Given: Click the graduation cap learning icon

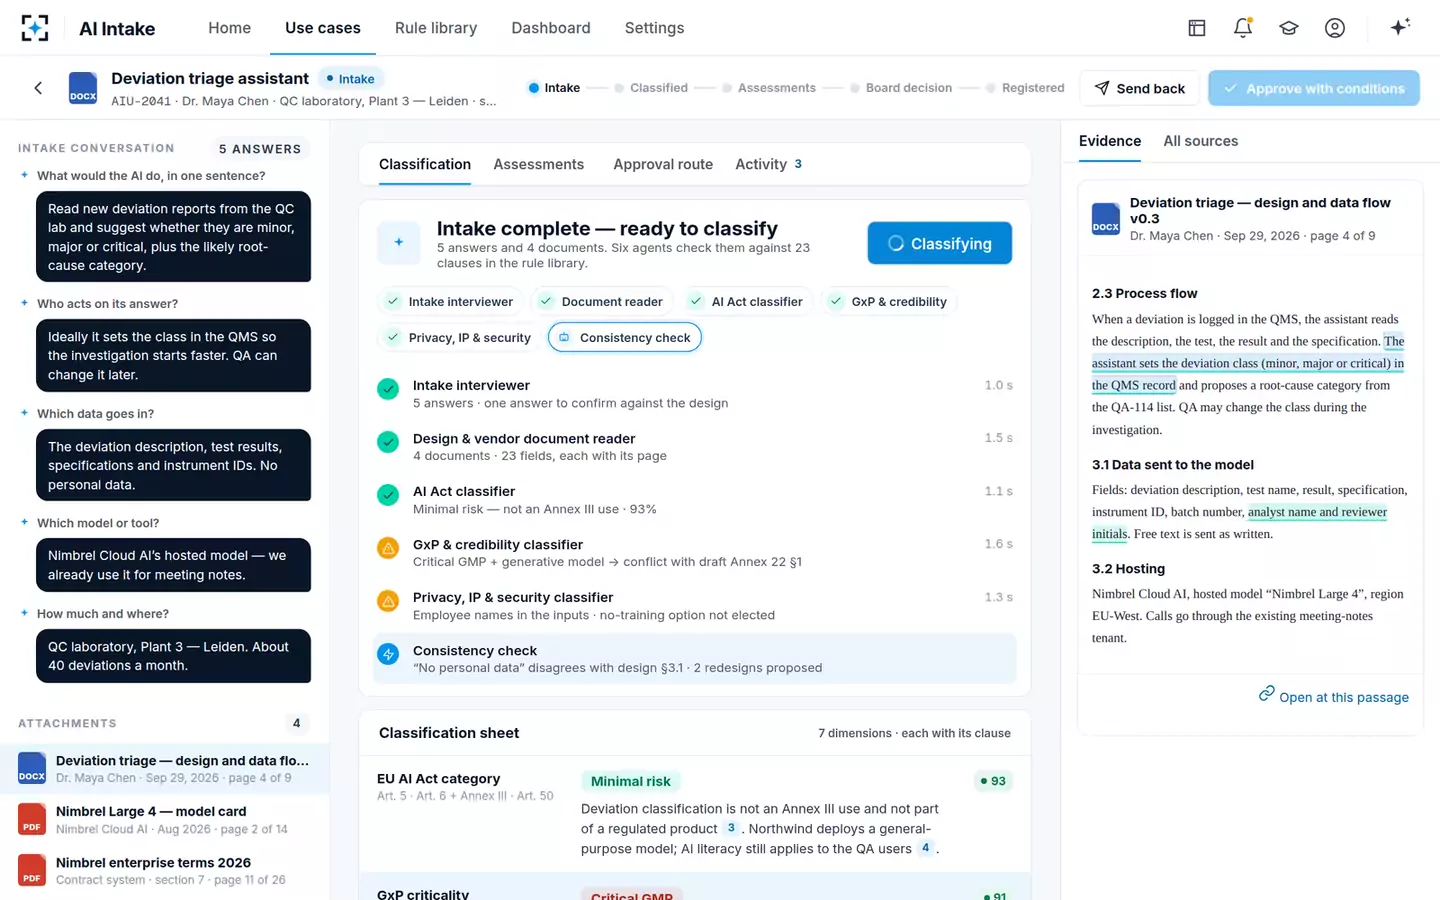Looking at the screenshot, I should (1289, 28).
